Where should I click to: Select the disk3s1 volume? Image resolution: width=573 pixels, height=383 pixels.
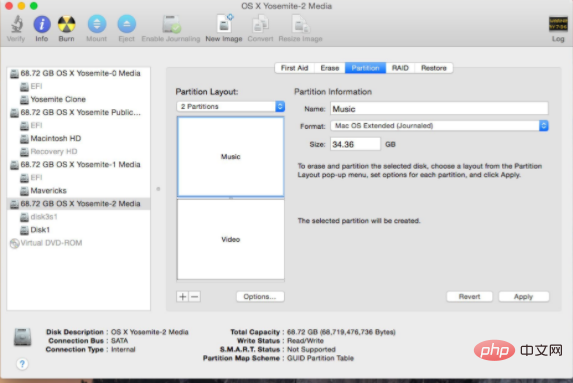[78, 217]
